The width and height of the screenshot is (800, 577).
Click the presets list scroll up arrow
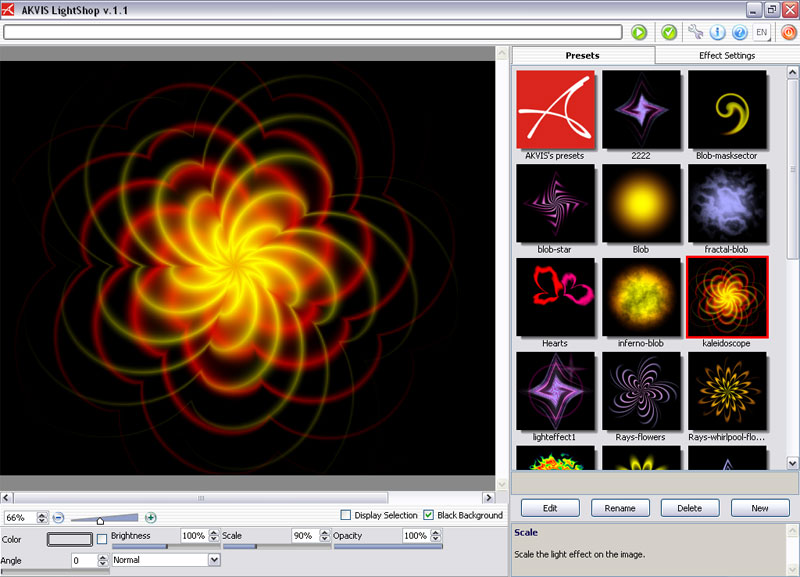792,72
